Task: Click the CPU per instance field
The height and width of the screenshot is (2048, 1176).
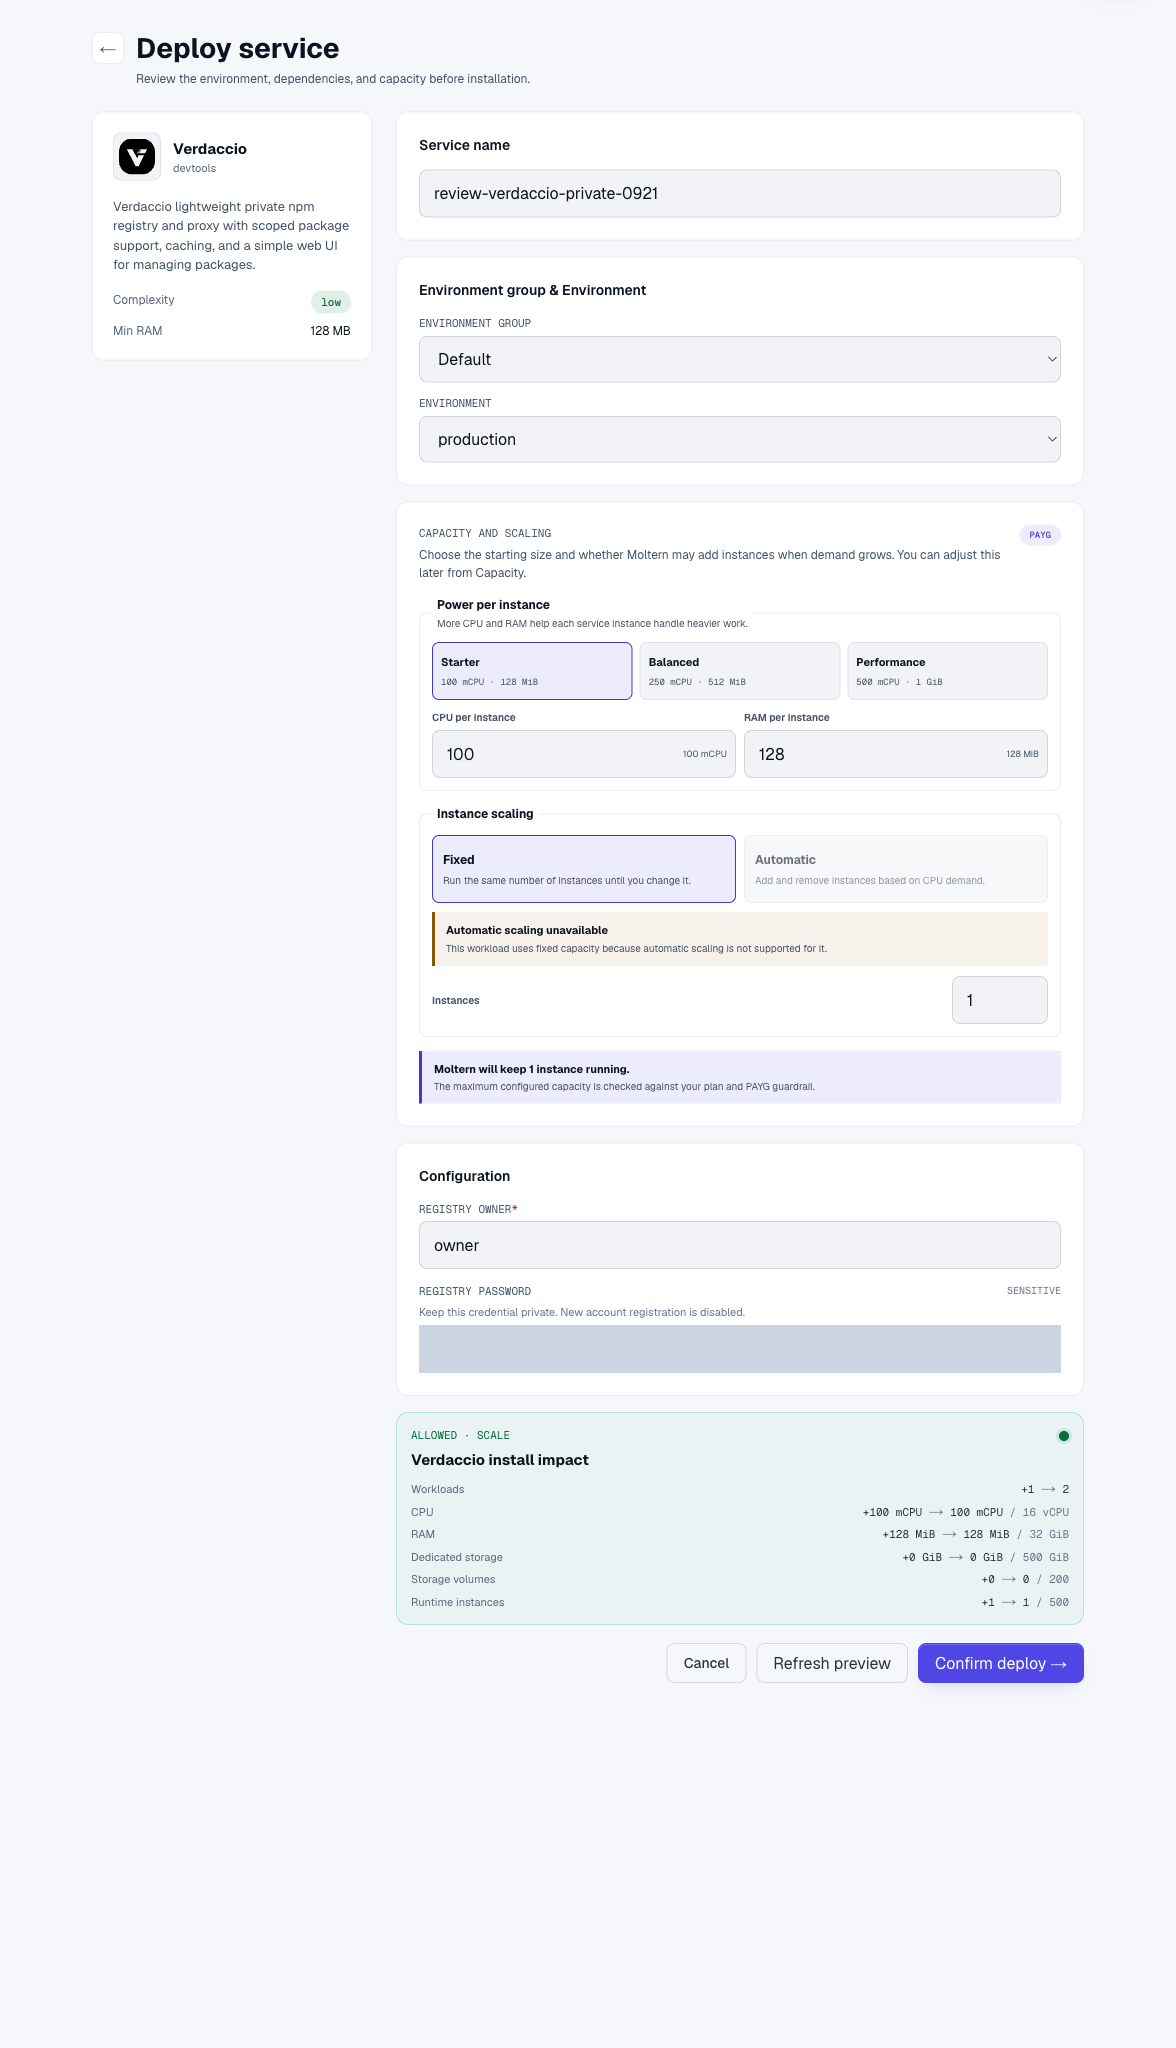Action: point(584,754)
